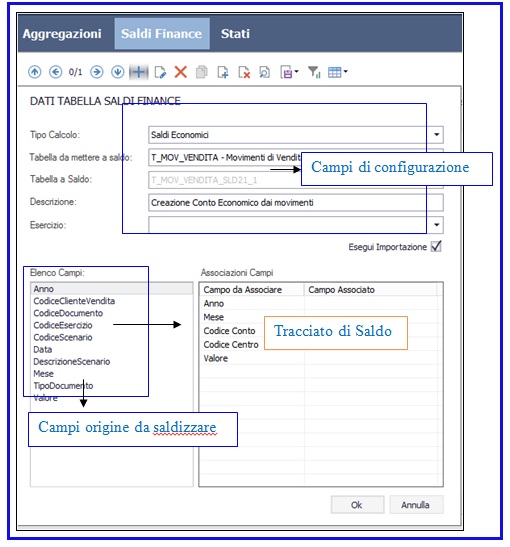This screenshot has width=510, height=547.
Task: Delete record with red X icon
Action: coord(181,72)
